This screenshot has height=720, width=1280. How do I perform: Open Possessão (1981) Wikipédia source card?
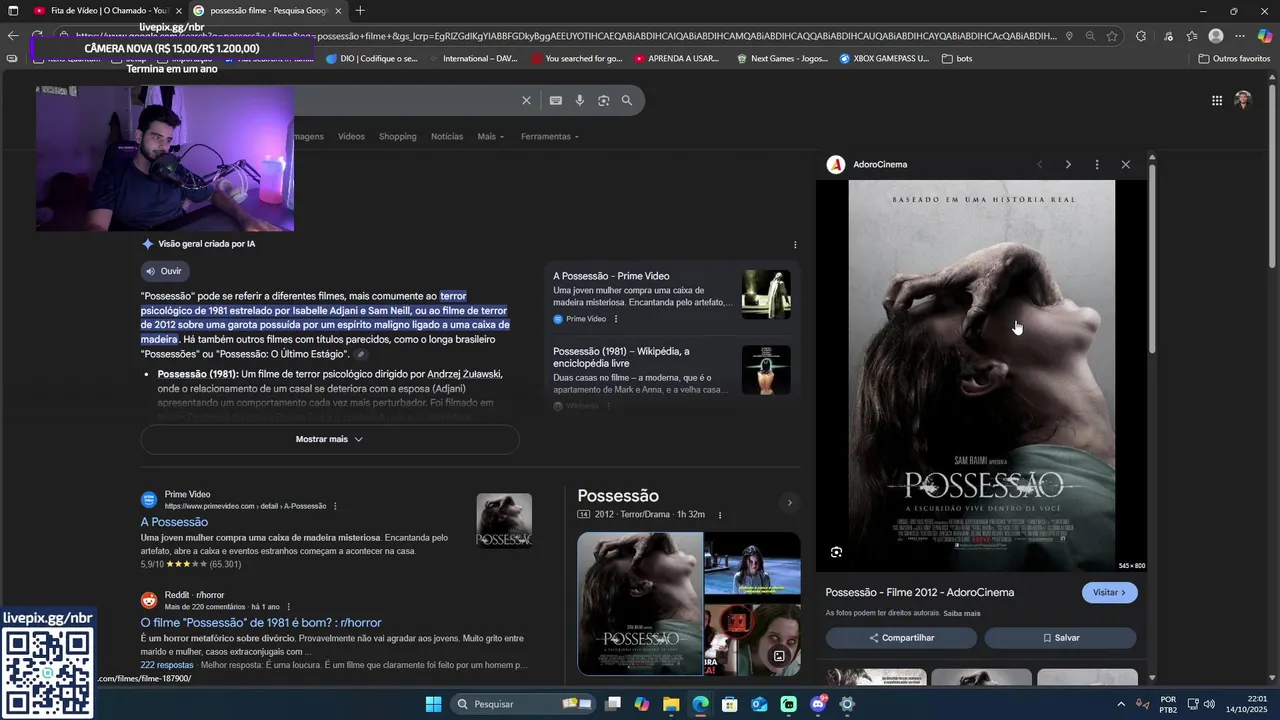point(673,373)
